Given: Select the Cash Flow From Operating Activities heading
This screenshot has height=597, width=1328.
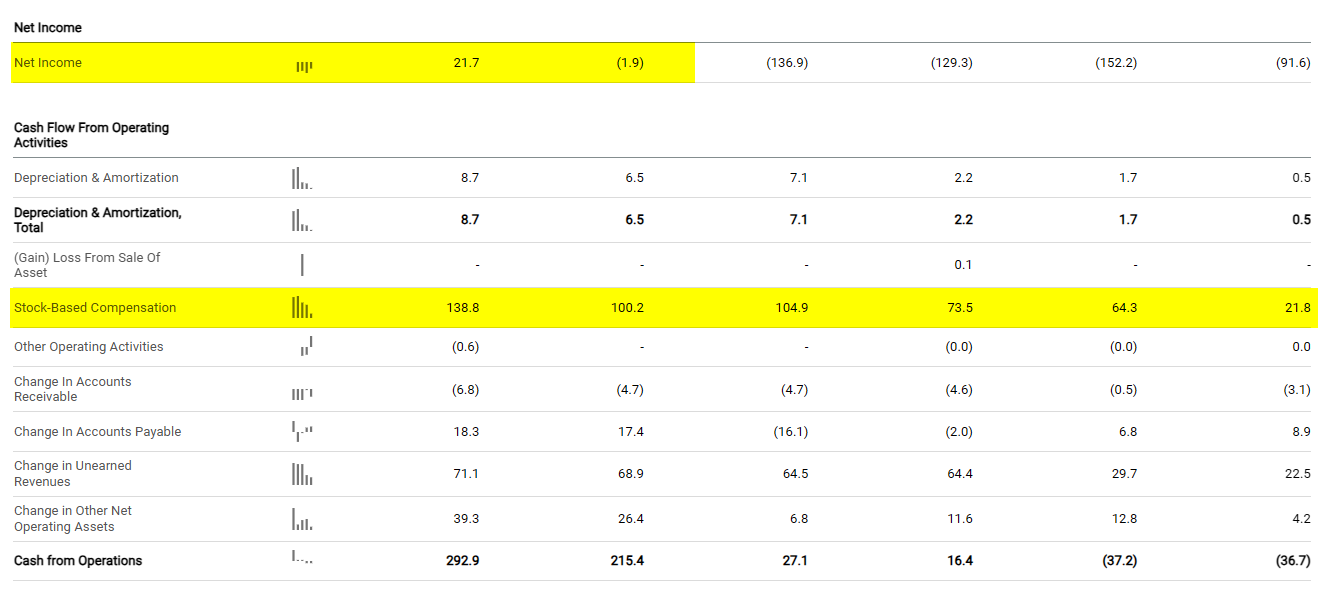Looking at the screenshot, I should pos(91,135).
